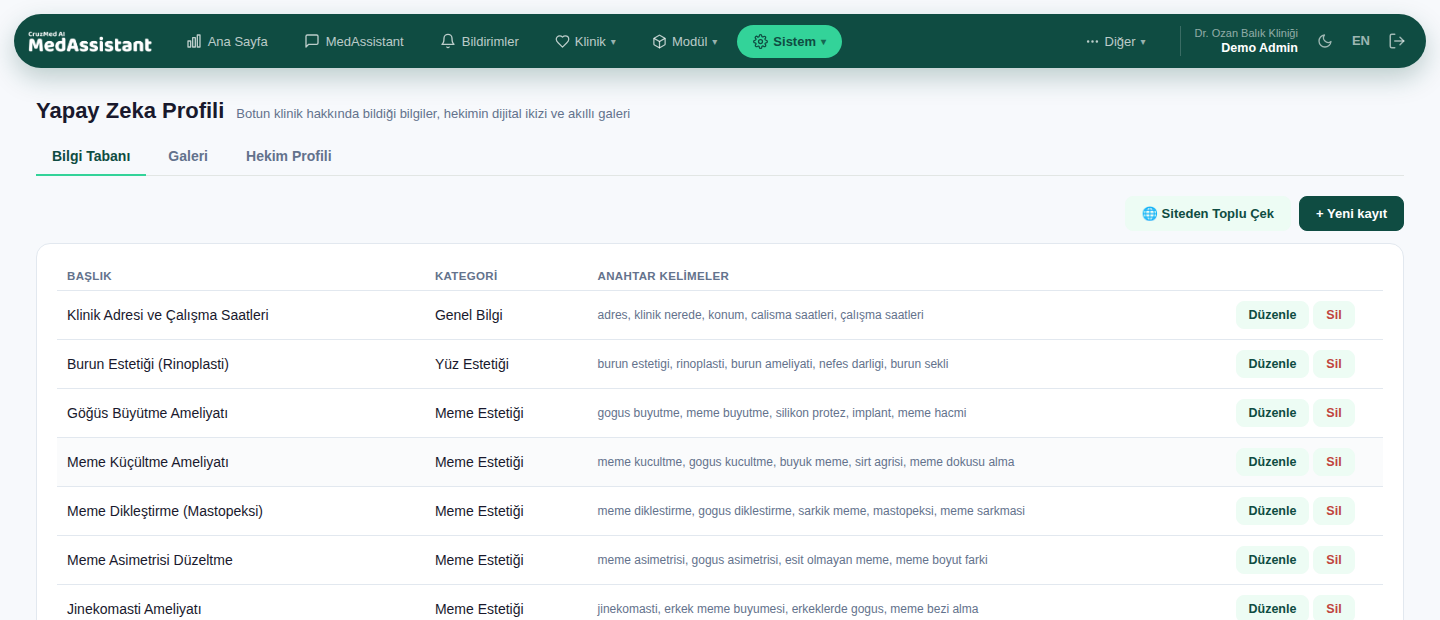1440x620 pixels.
Task: Open the Klinik dropdown menu
Action: 585,41
